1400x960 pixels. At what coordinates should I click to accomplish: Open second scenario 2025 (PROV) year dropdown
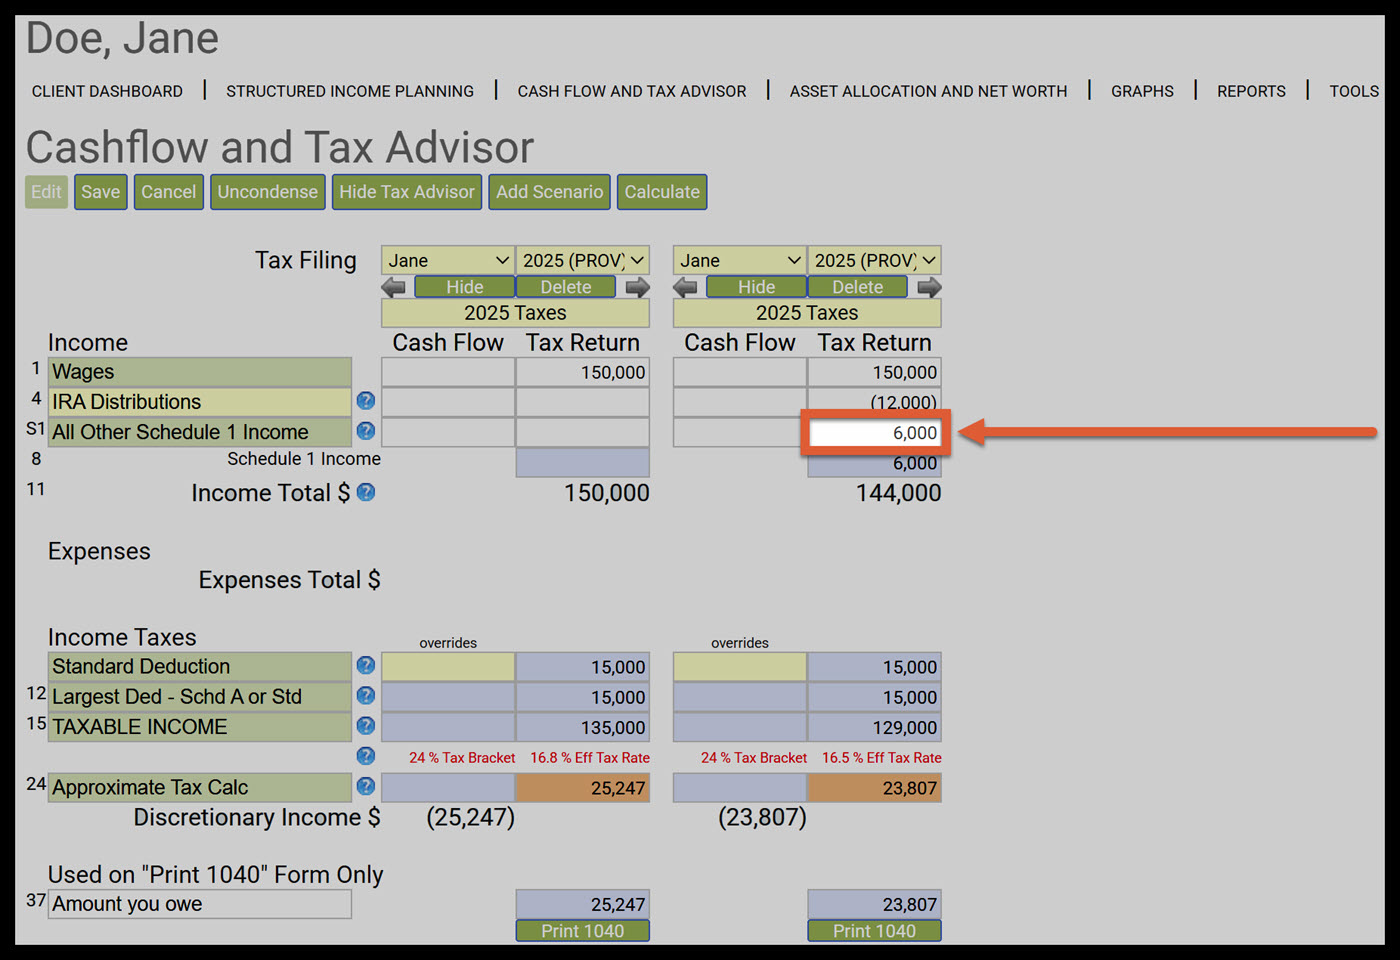click(x=875, y=260)
